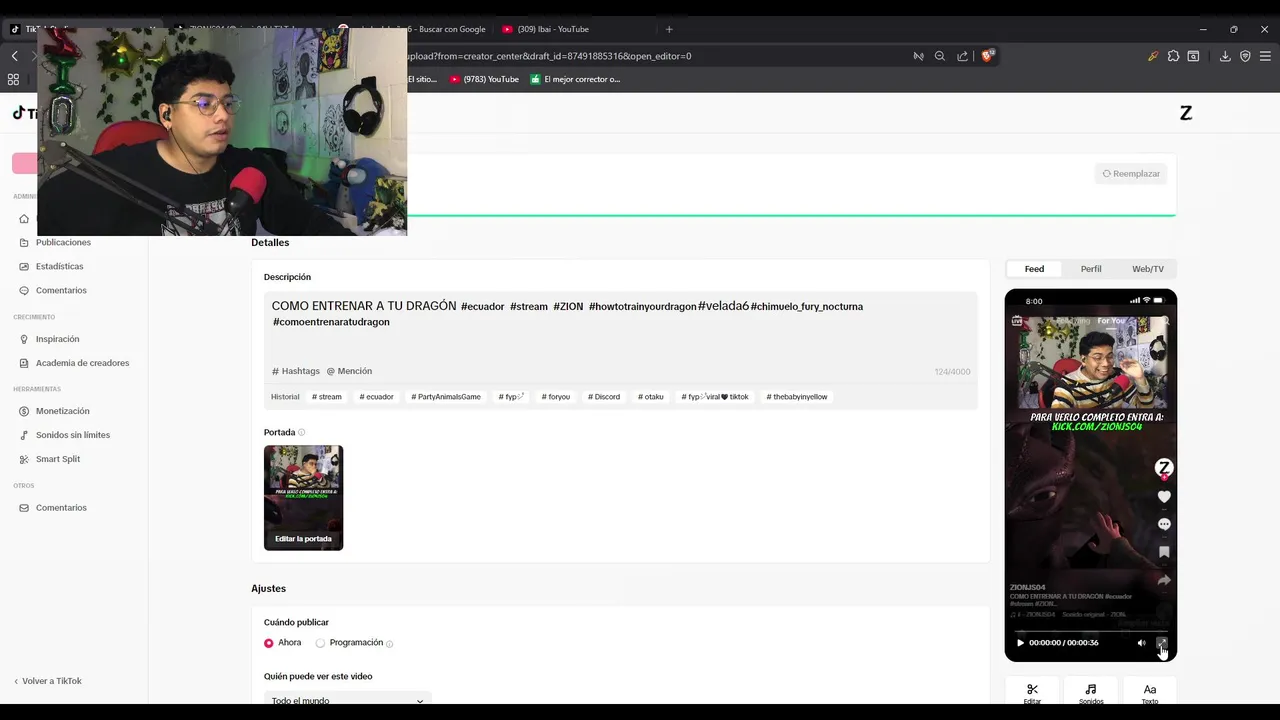1280x720 pixels.
Task: Click Volver a TikTok link
Action: tap(48, 681)
